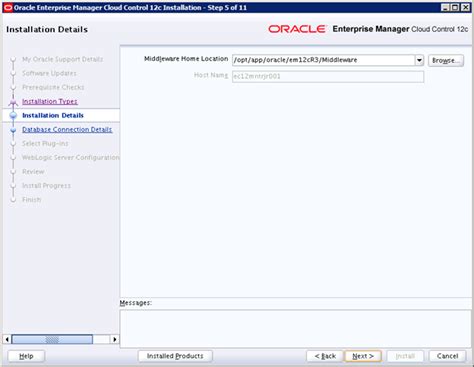Click the disabled Host Name field
This screenshot has width=474, height=367.
328,76
